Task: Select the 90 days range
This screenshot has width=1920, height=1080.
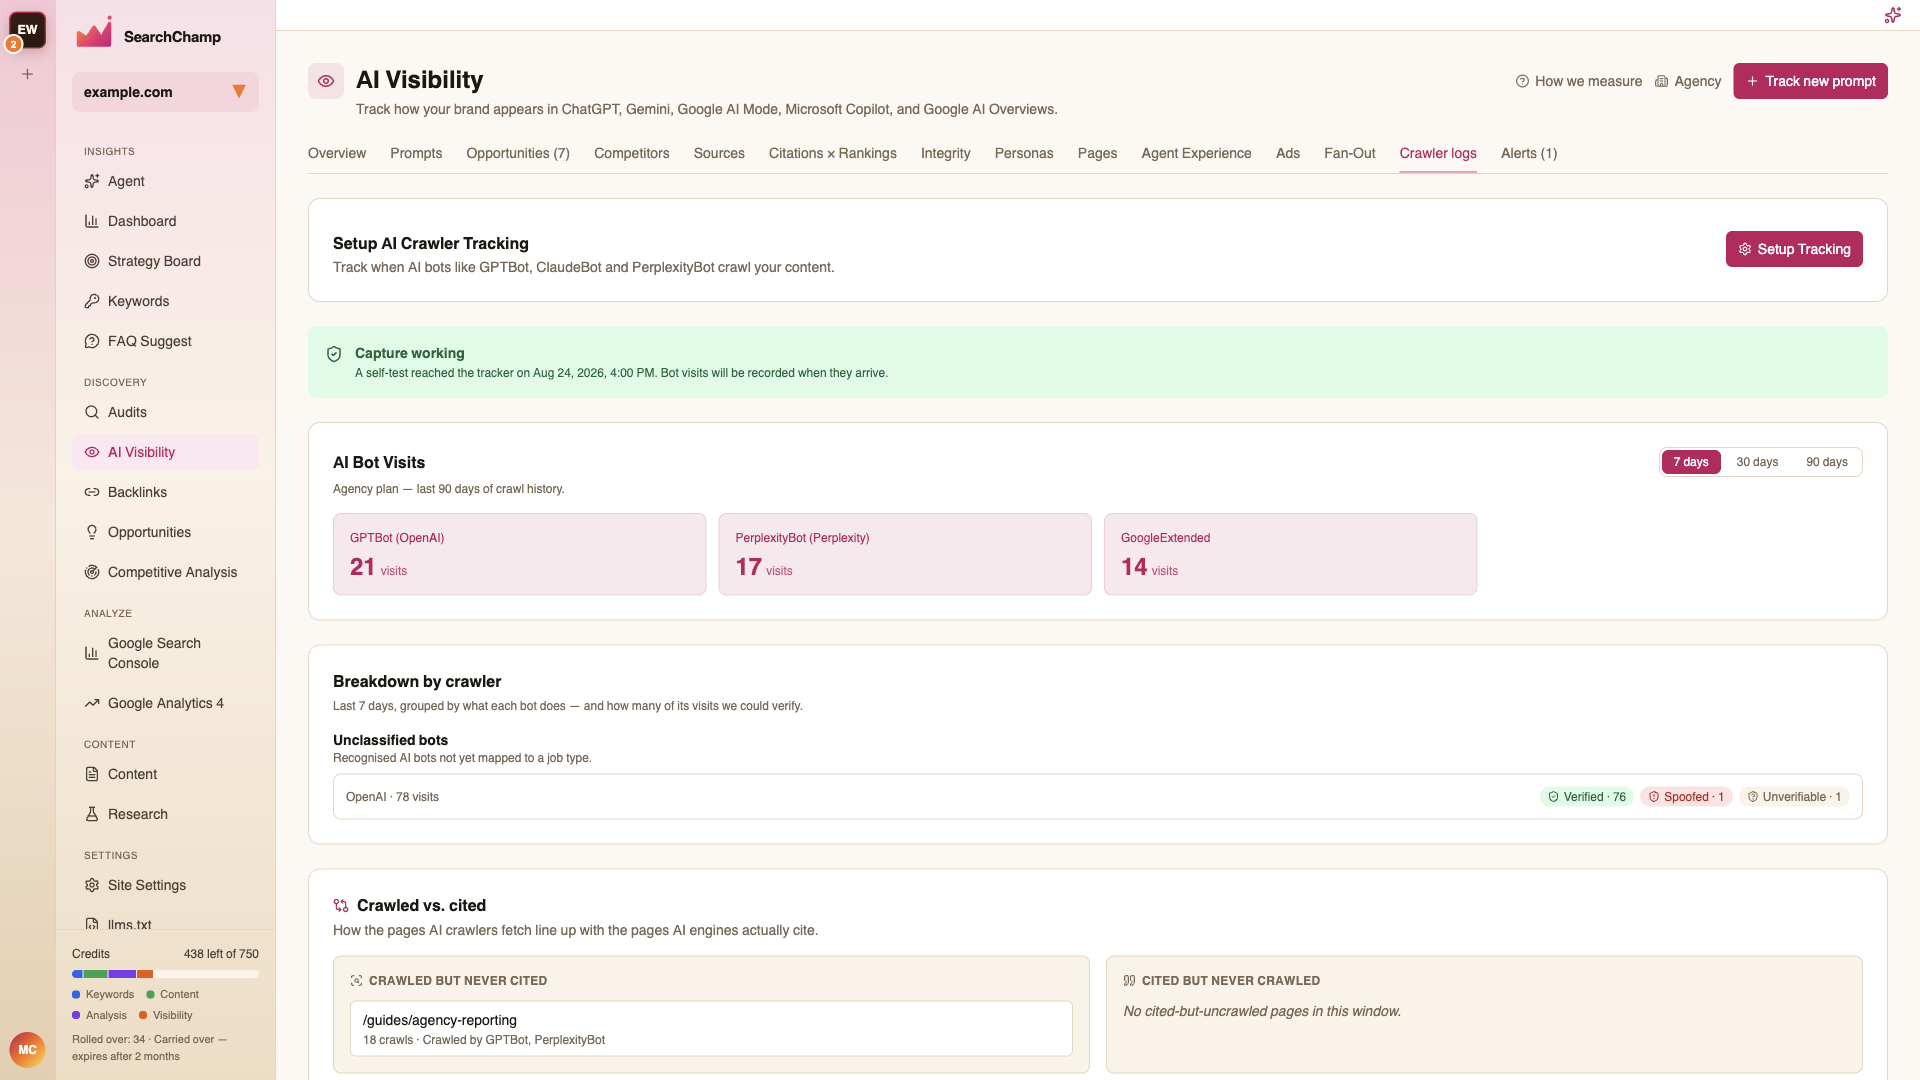Action: pos(1827,462)
